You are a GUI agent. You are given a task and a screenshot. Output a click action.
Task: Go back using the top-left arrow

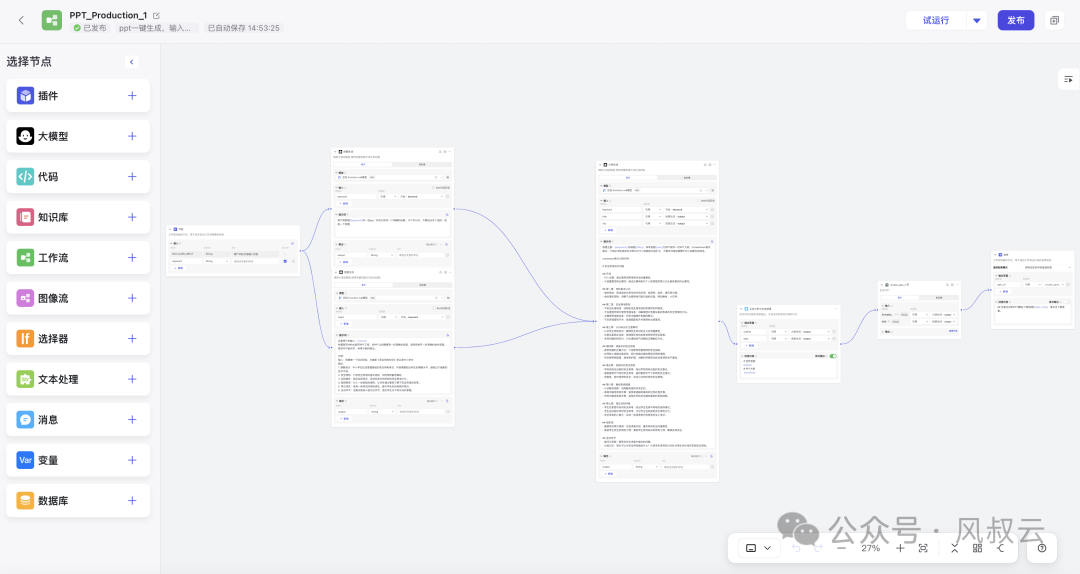point(21,20)
